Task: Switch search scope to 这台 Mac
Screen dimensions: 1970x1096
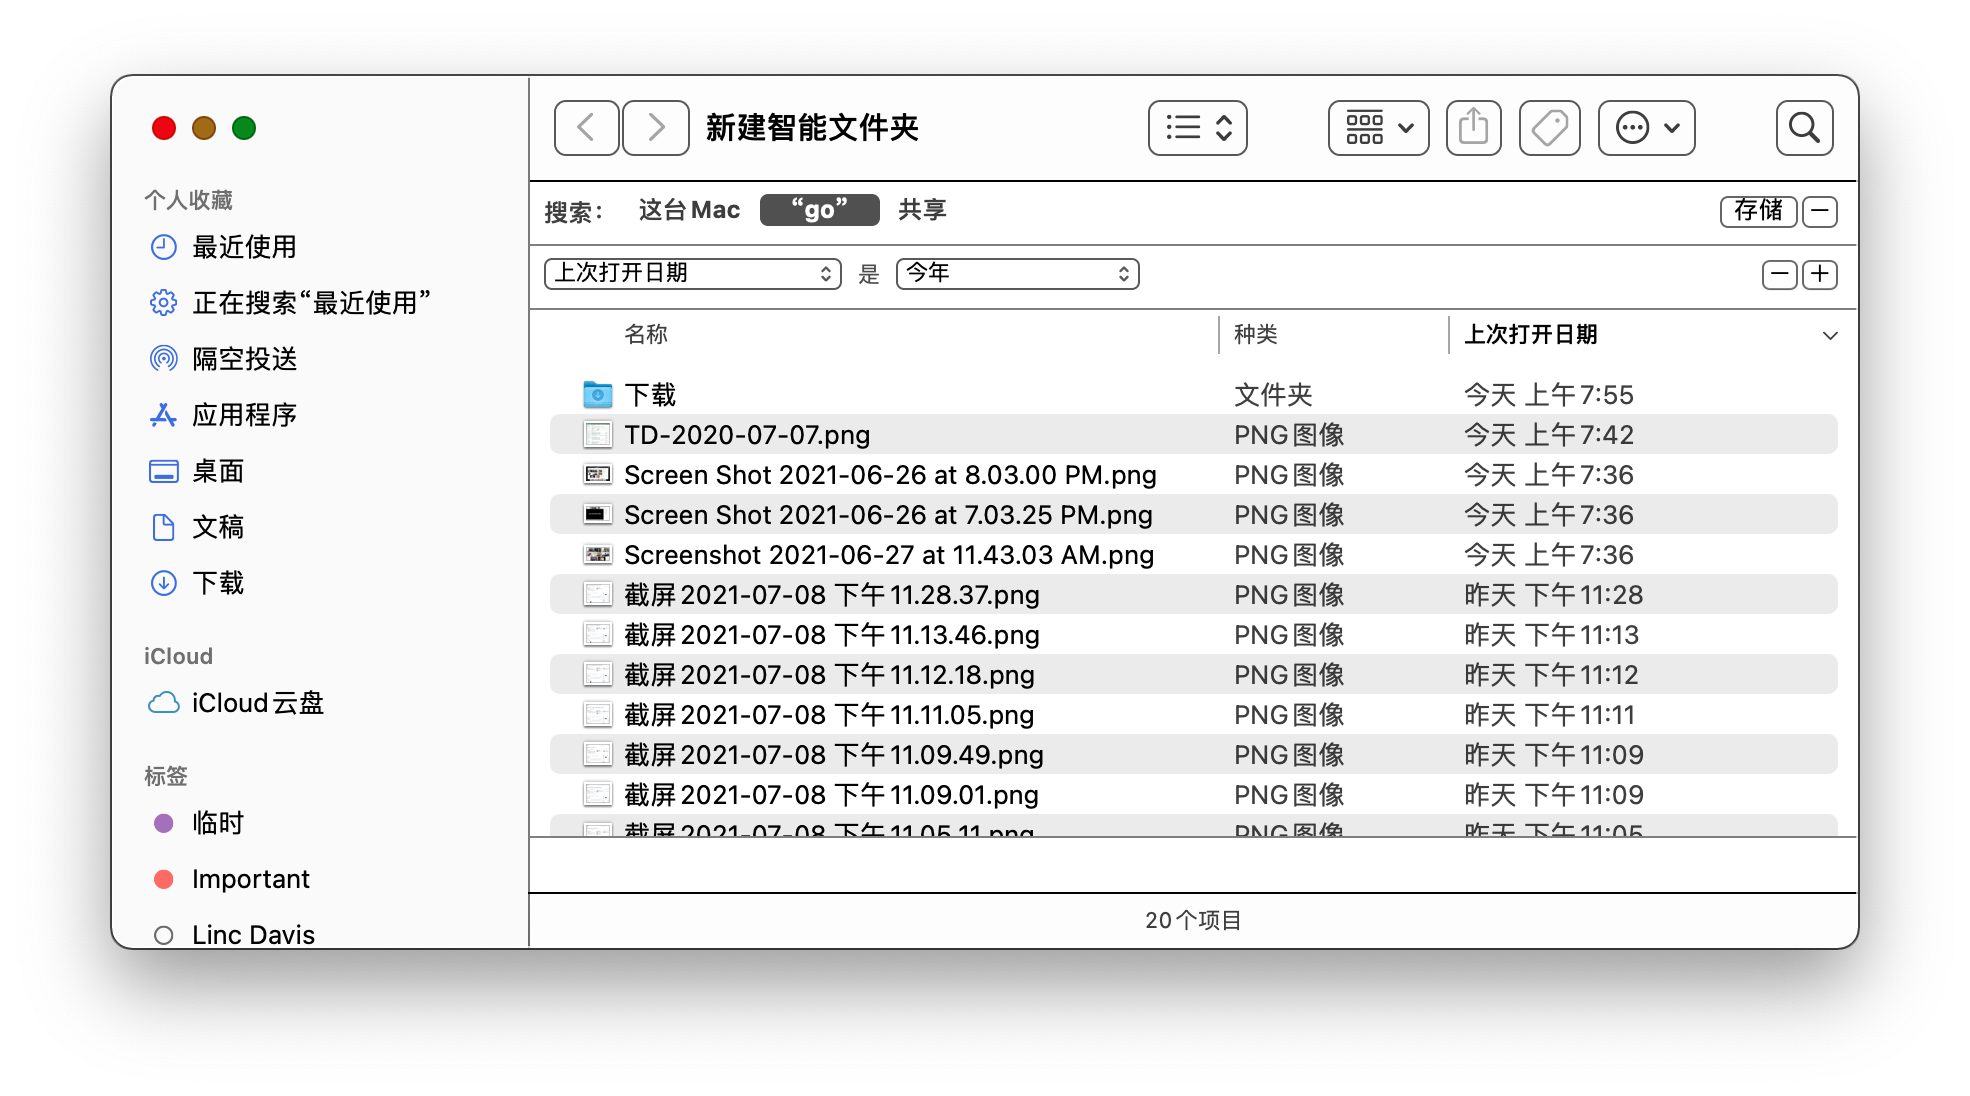Action: pyautogui.click(x=689, y=210)
